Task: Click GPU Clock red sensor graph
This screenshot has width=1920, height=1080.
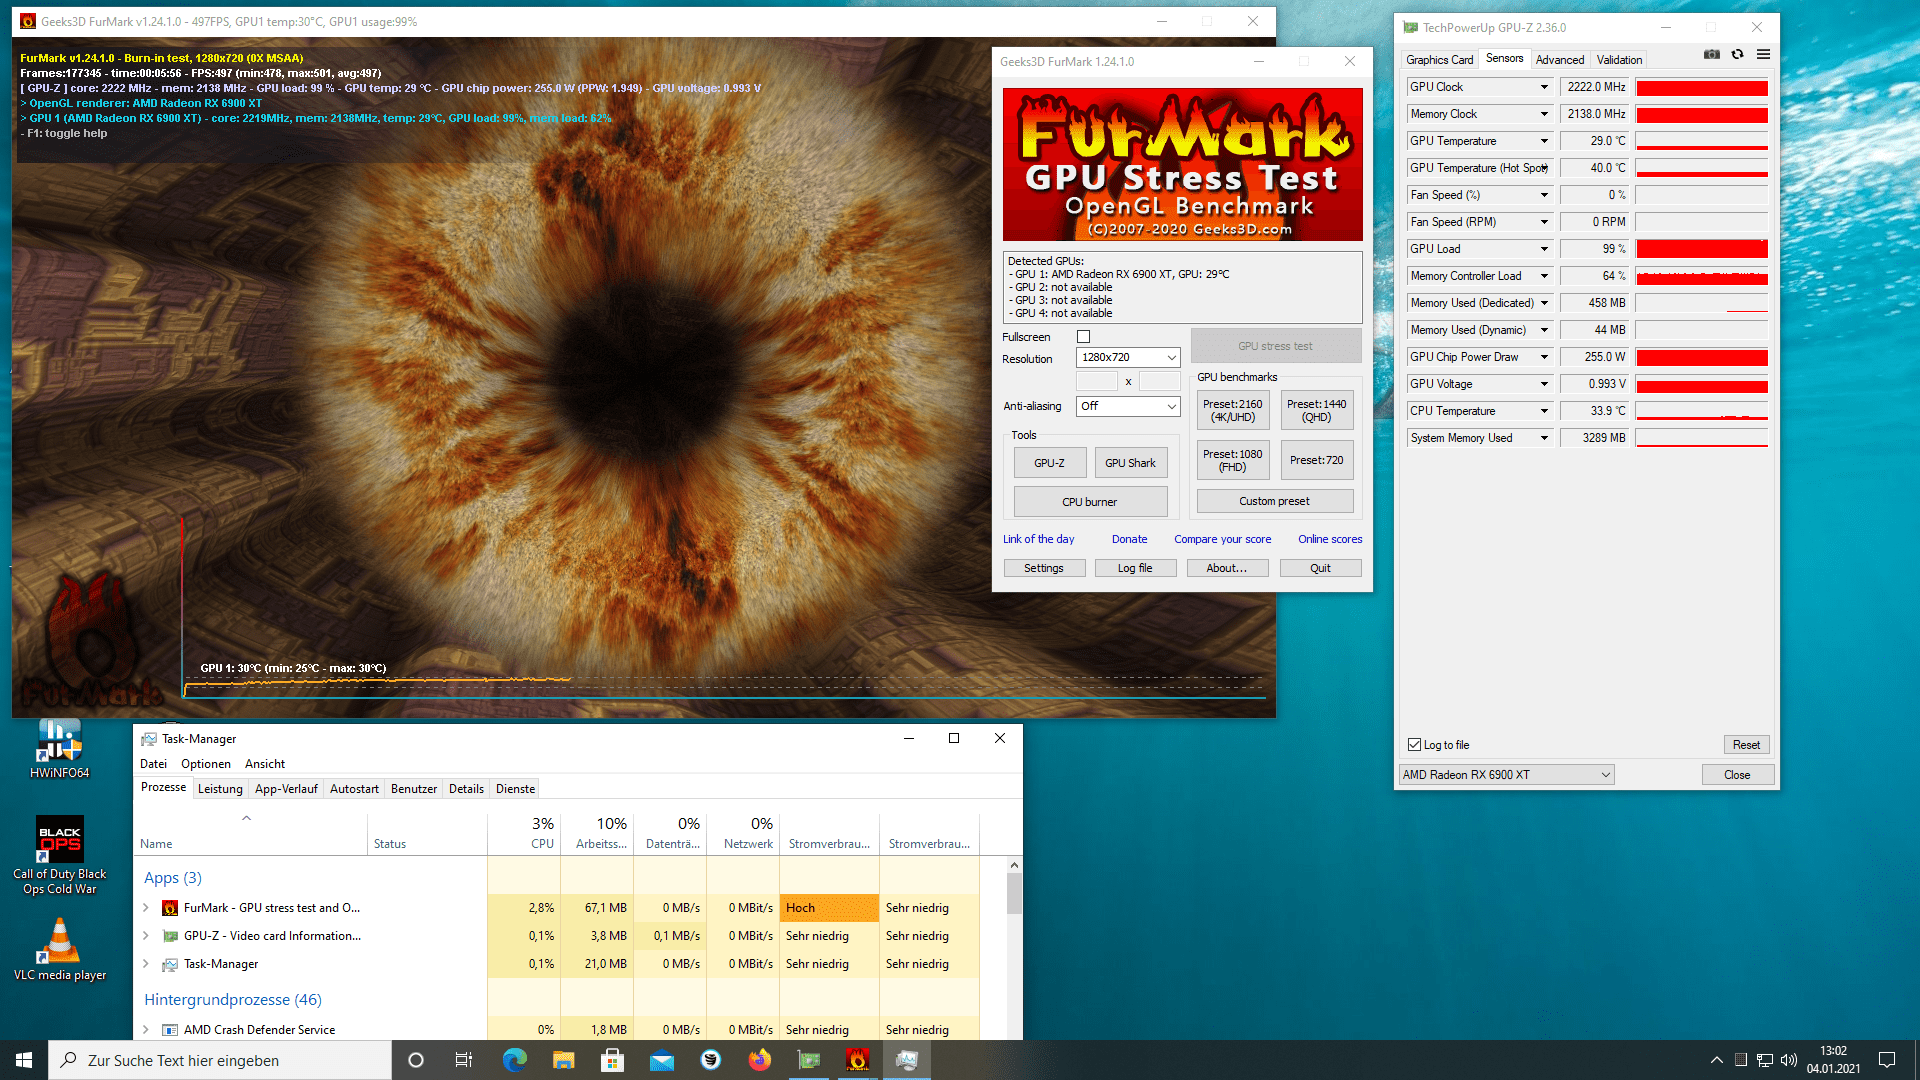Action: tap(1701, 87)
